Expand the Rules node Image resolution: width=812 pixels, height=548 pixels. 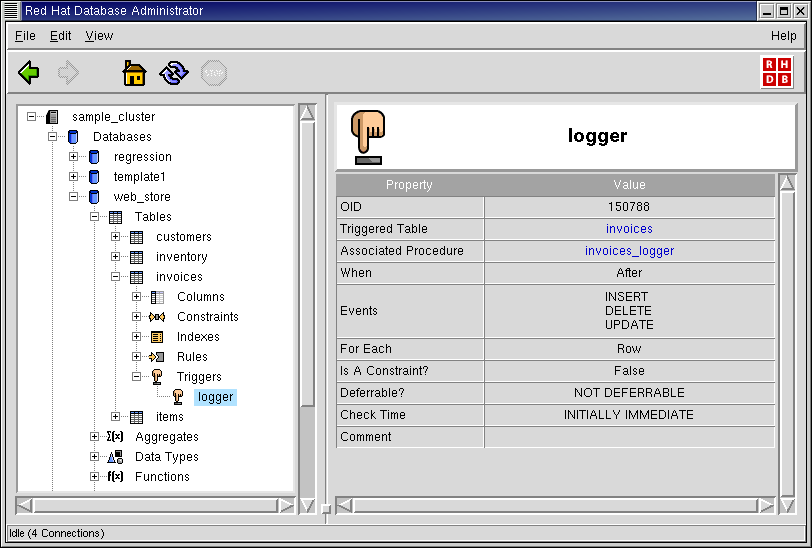[136, 356]
